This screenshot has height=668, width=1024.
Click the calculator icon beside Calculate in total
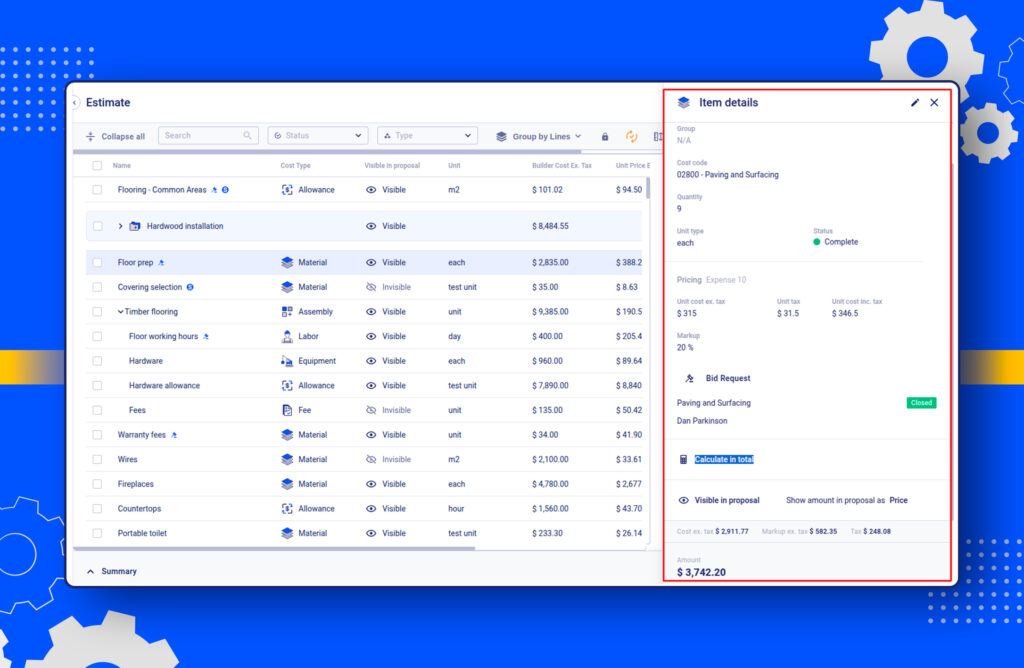point(683,460)
